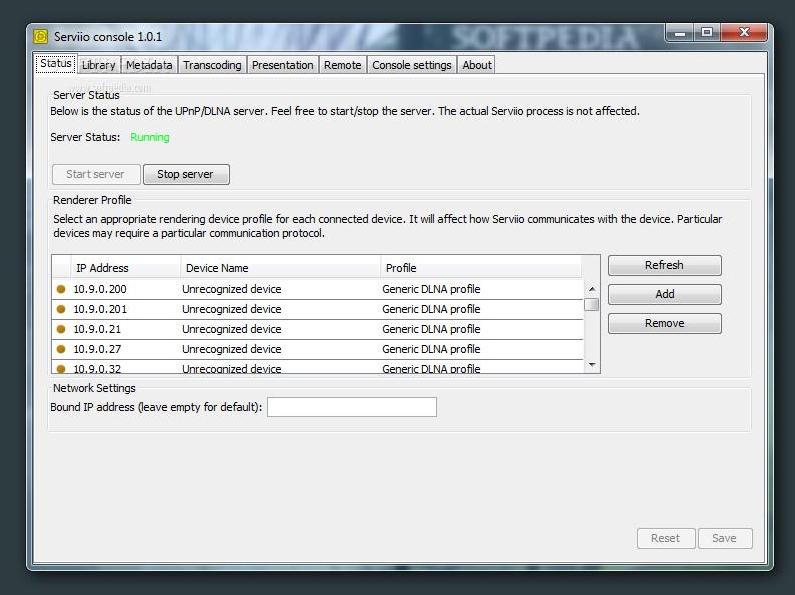The width and height of the screenshot is (795, 595).
Task: Remove the selected renderer device
Action: coord(665,323)
